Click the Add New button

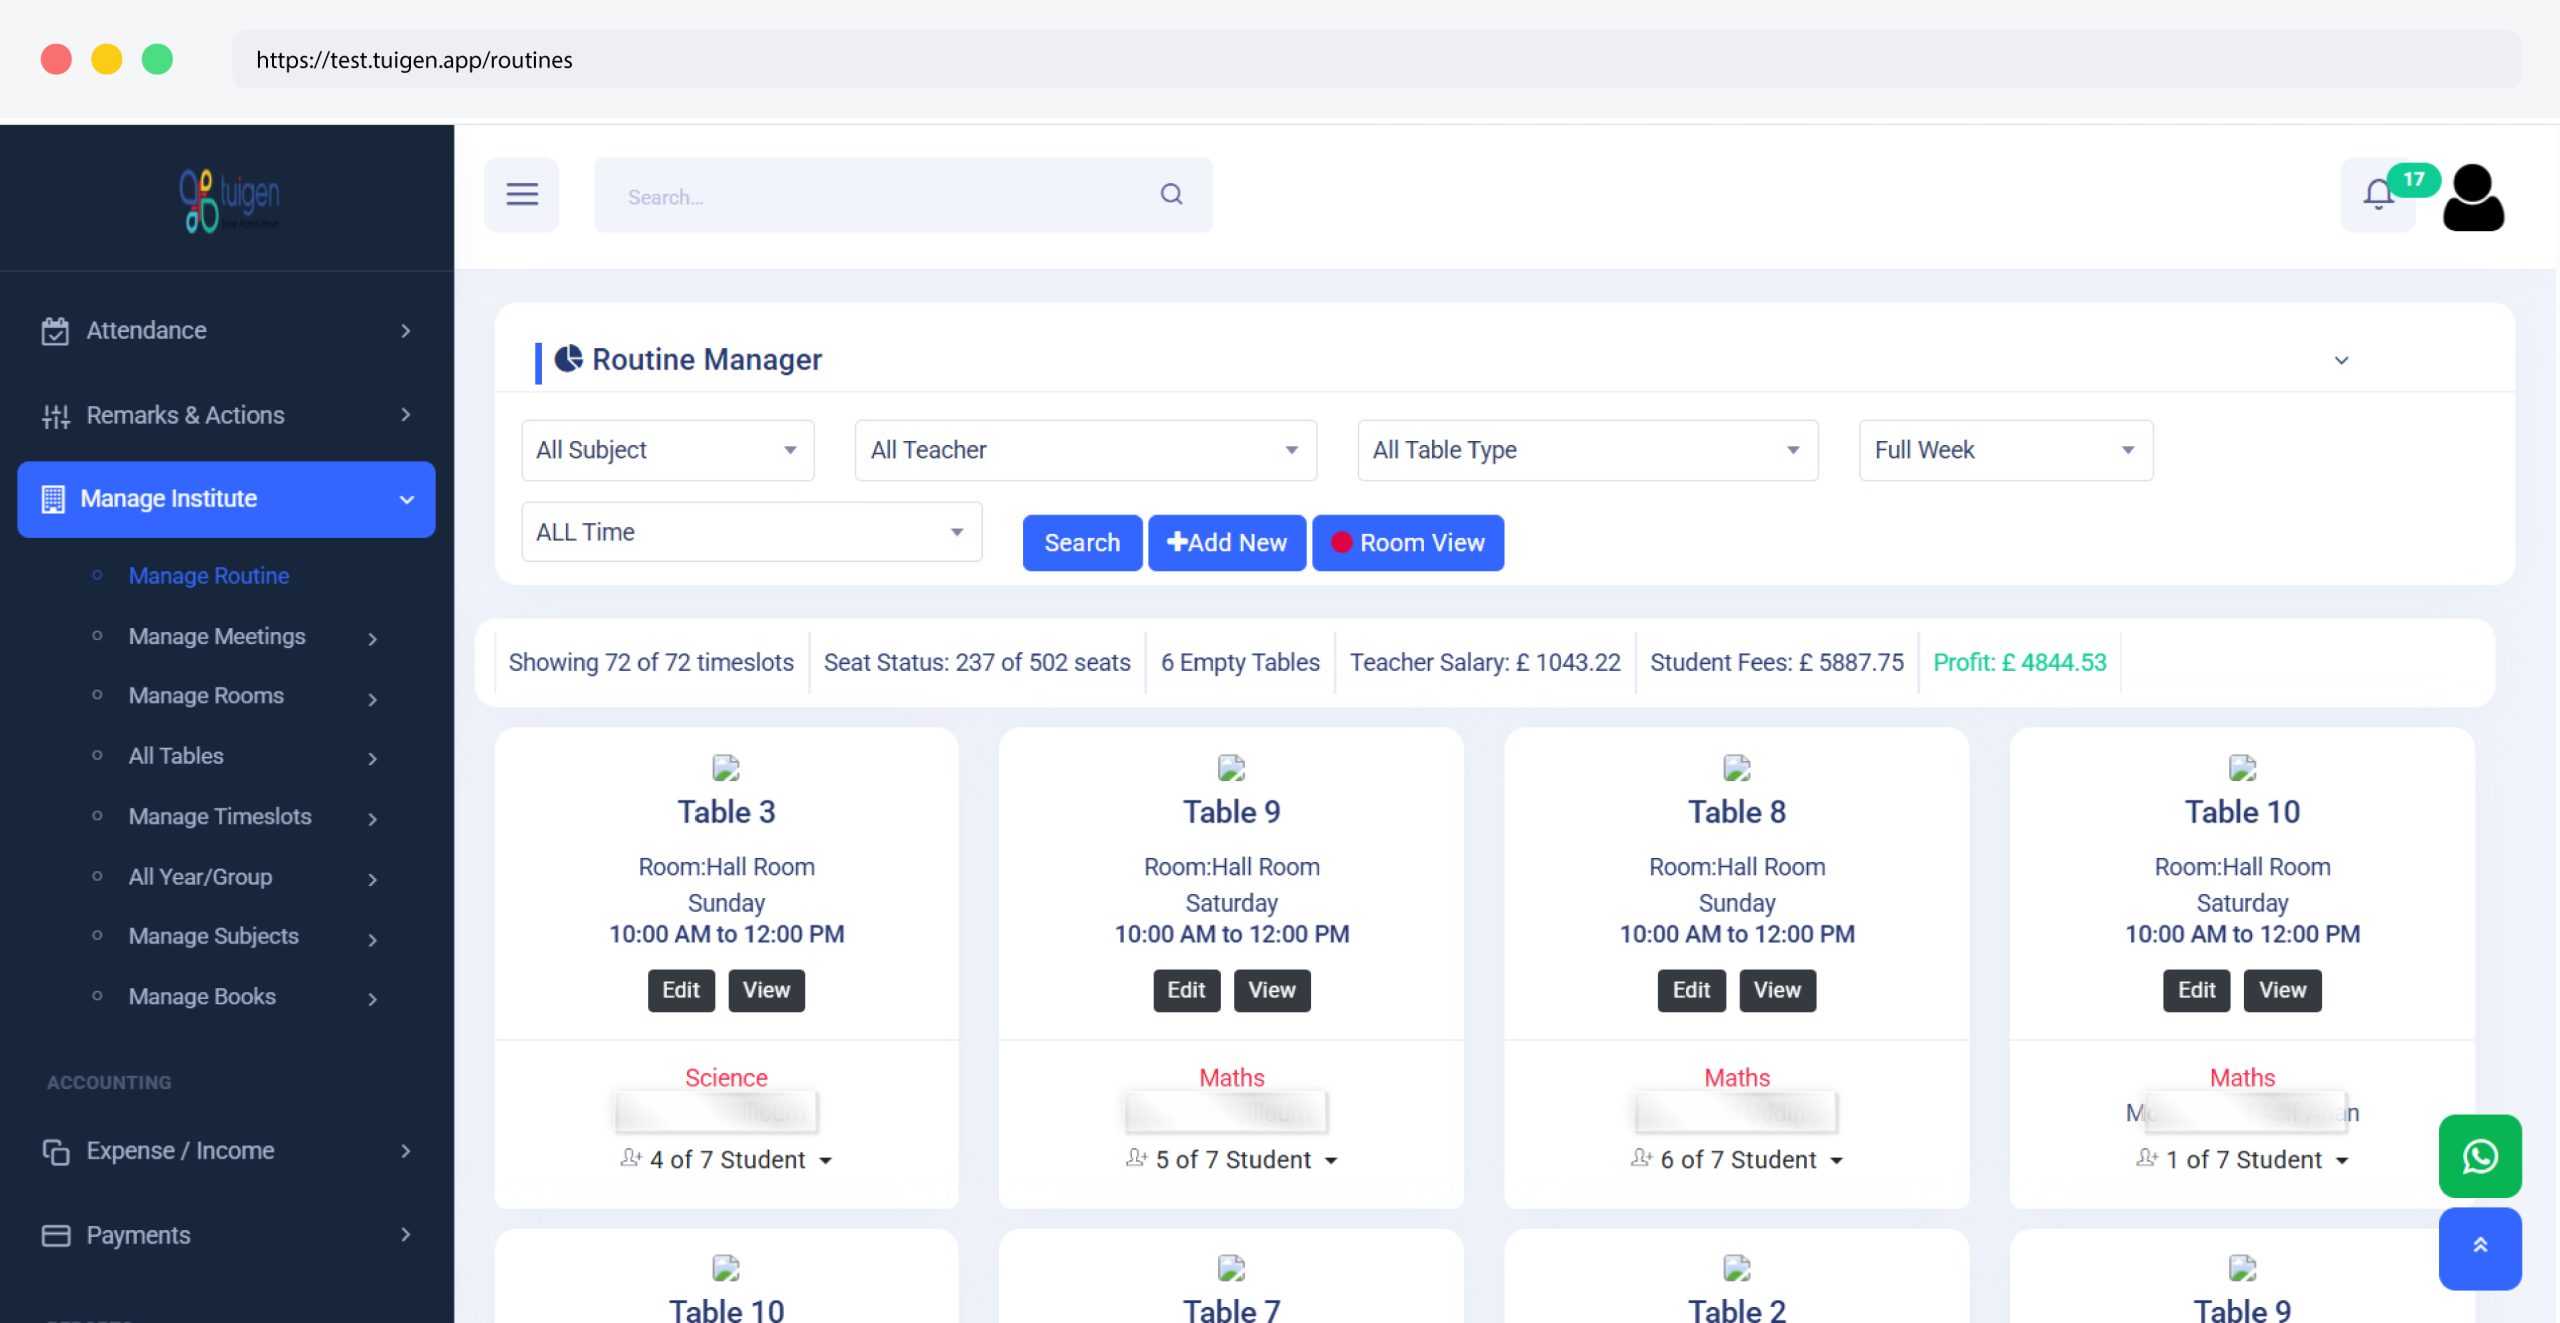tap(1226, 543)
